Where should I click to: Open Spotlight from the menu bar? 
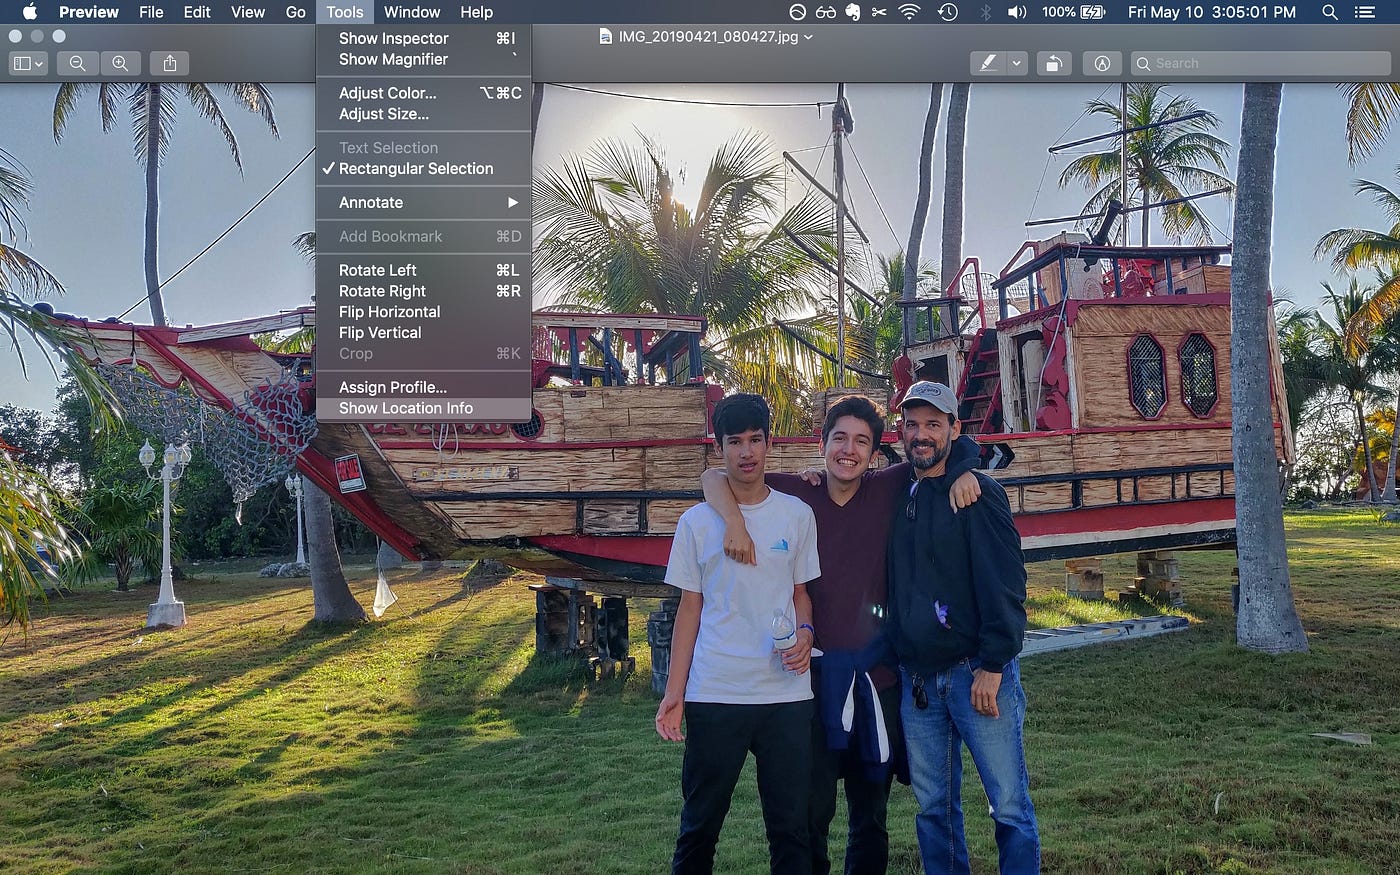(x=1330, y=13)
